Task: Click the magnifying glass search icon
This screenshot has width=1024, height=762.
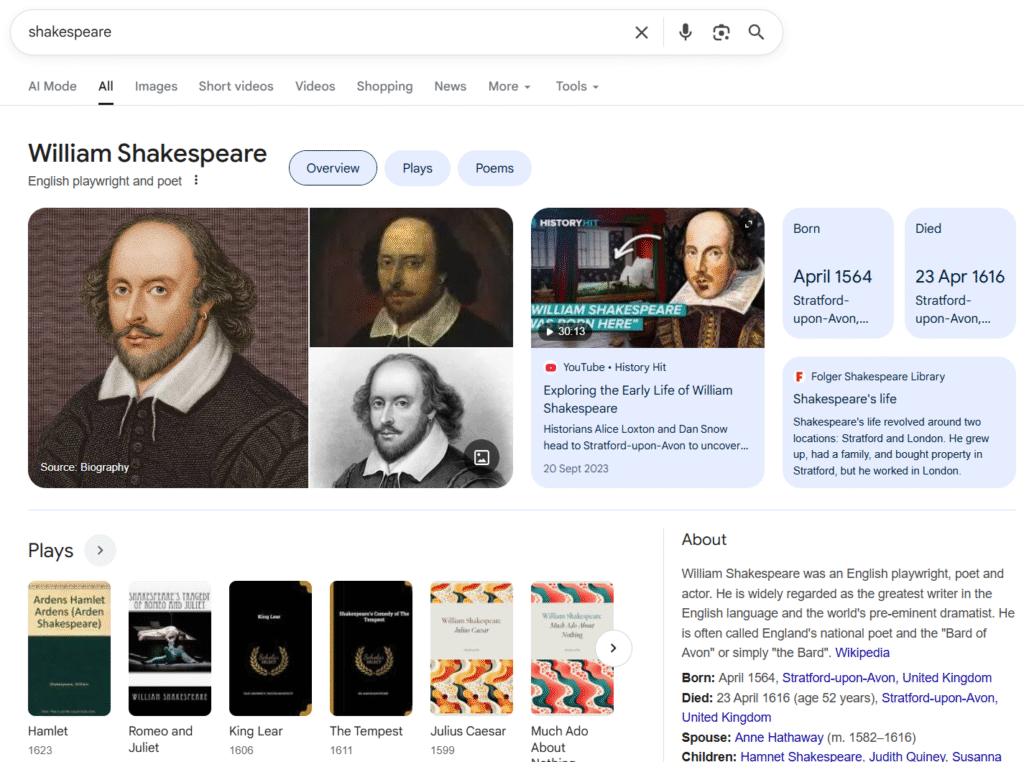Action: [756, 32]
